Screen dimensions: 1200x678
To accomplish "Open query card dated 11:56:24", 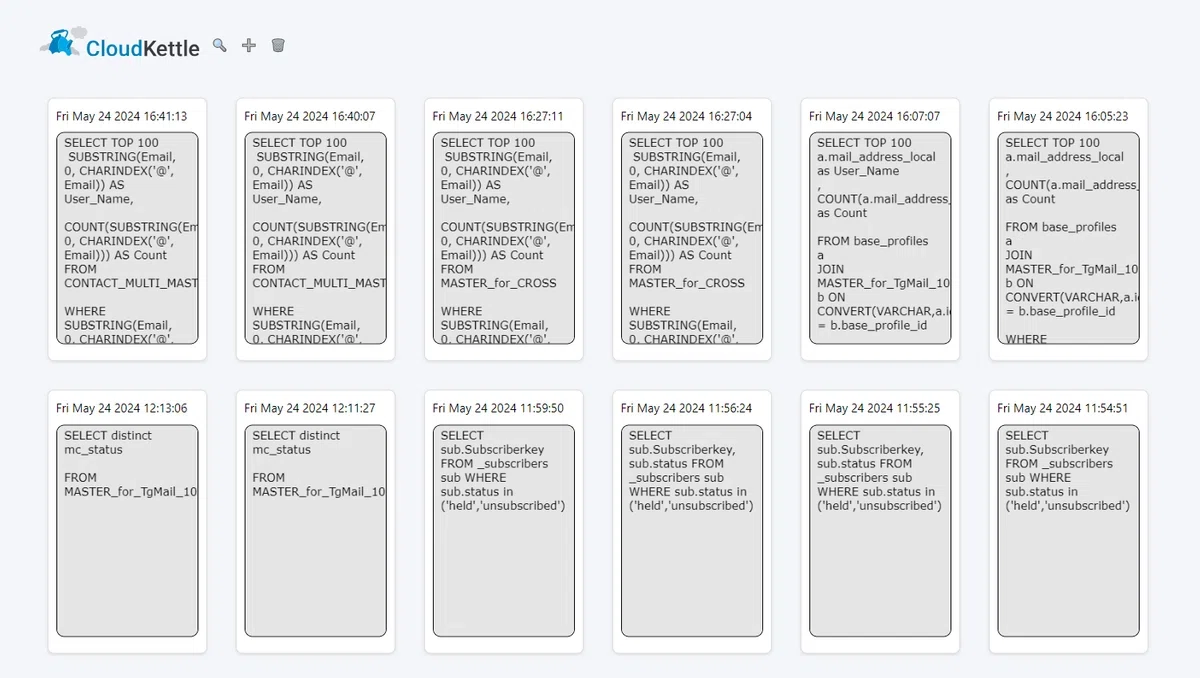I will pos(691,522).
